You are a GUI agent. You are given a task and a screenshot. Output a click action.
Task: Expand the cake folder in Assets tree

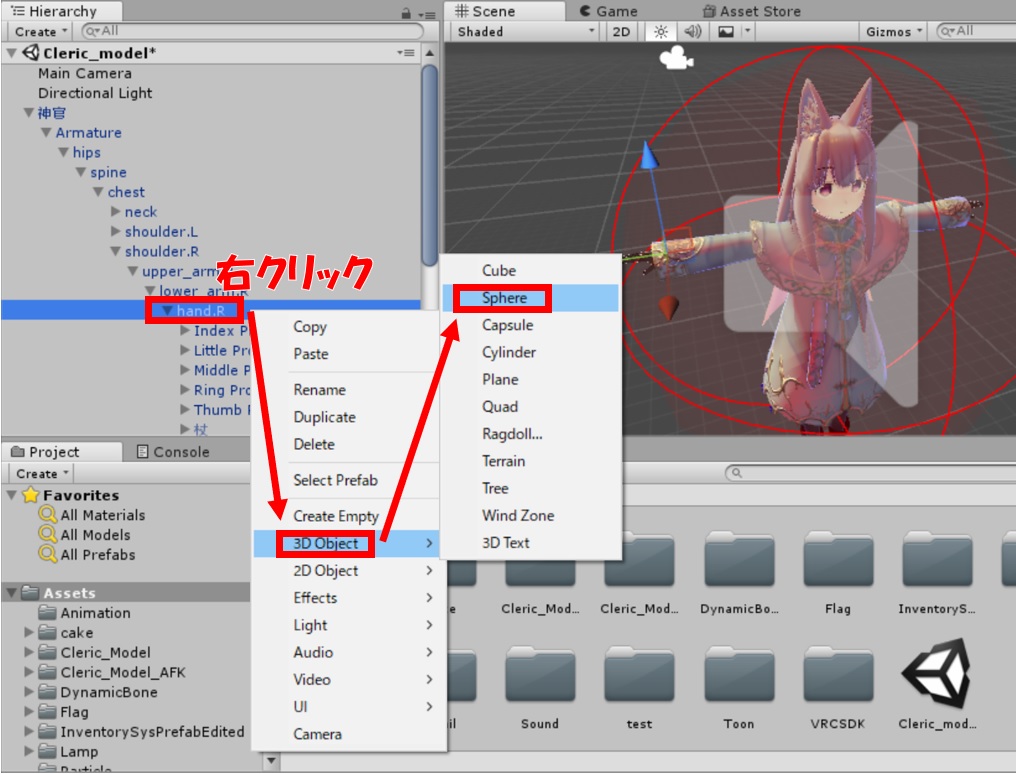pos(29,633)
